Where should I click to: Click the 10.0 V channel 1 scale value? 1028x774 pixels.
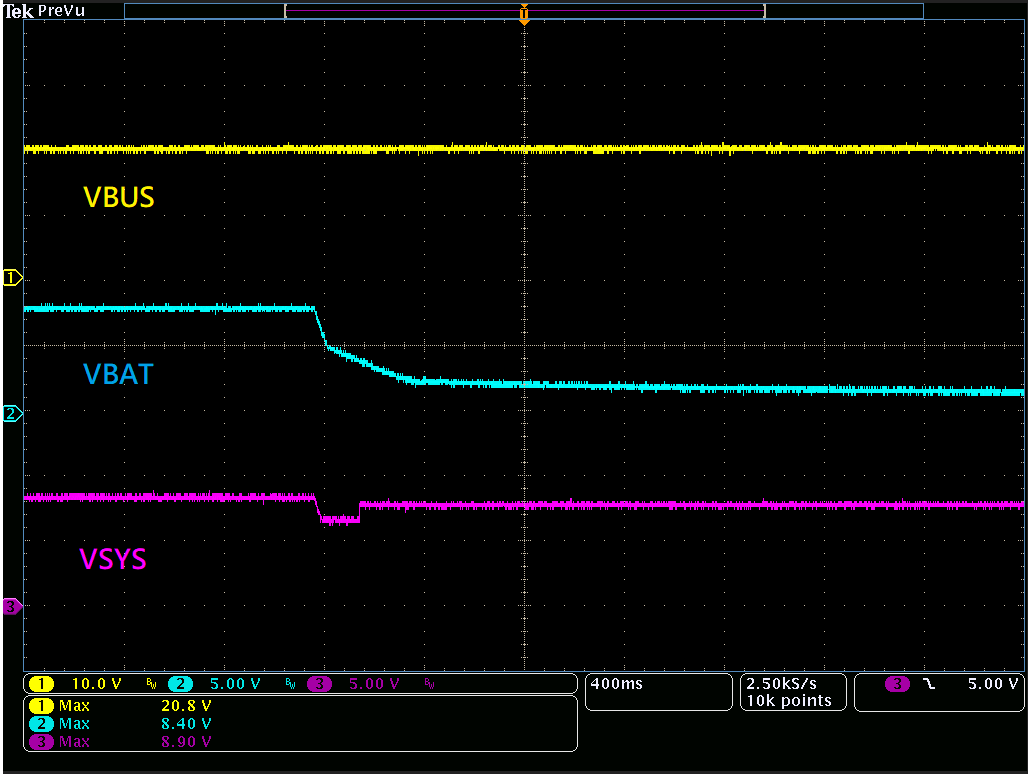coord(96,684)
